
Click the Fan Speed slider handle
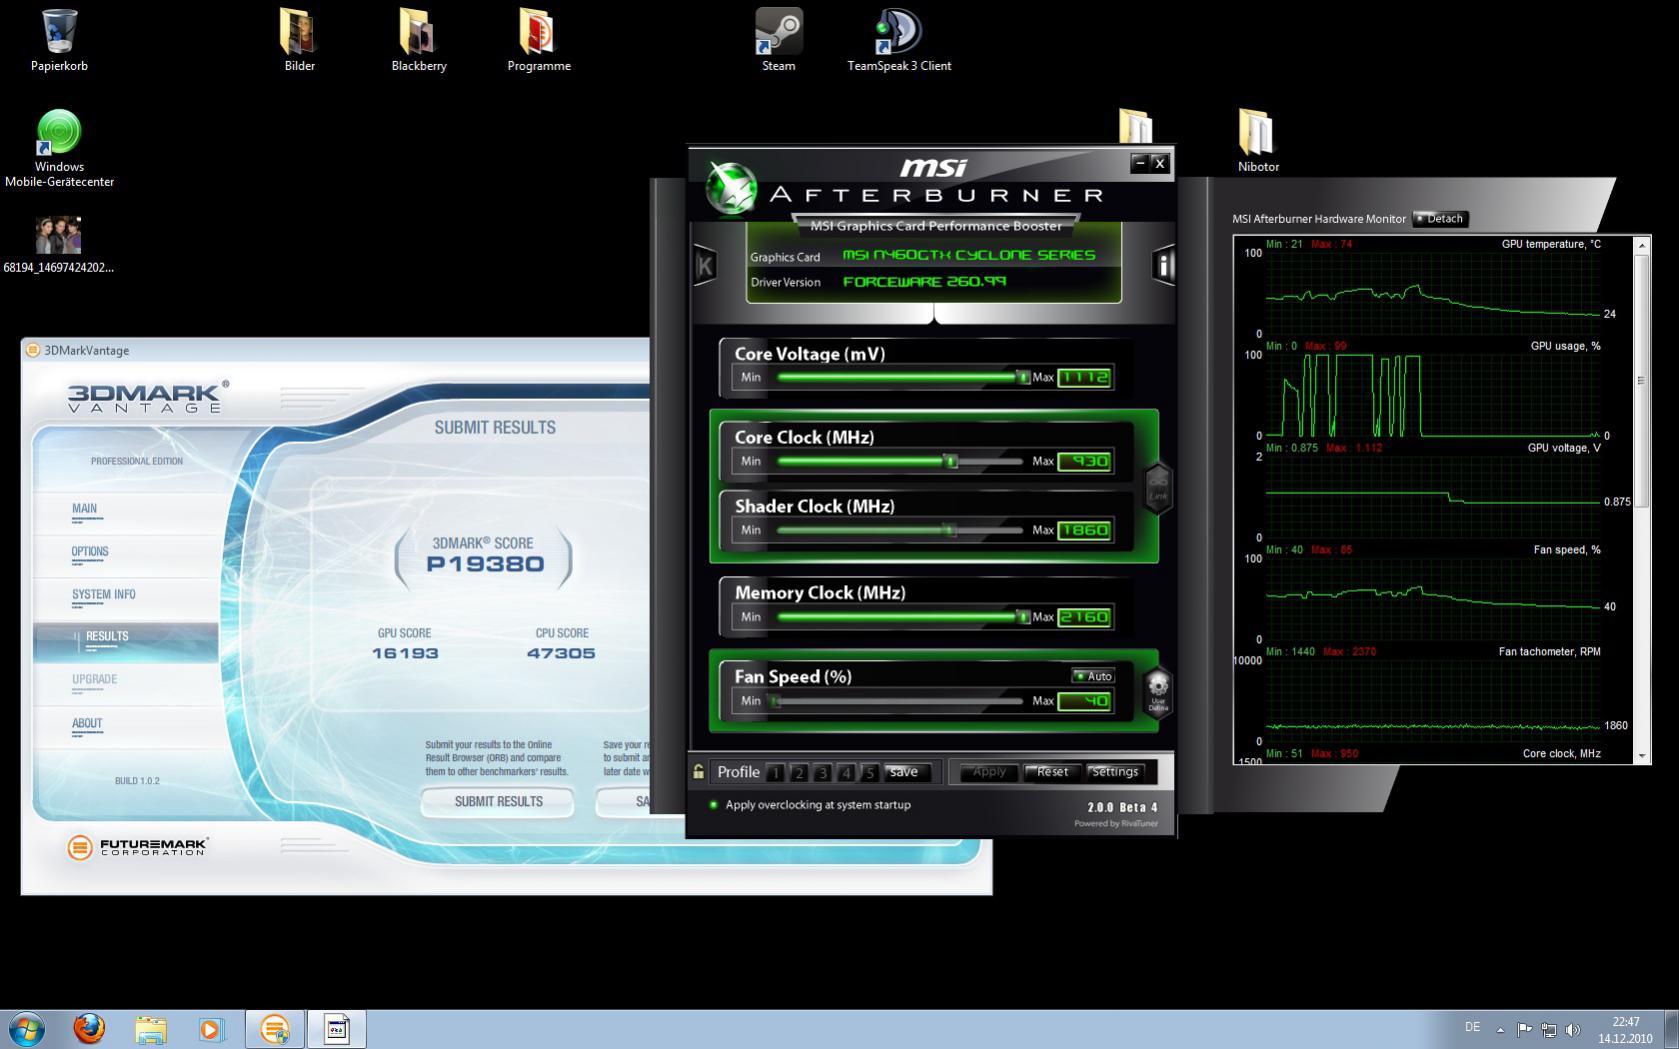pos(775,701)
